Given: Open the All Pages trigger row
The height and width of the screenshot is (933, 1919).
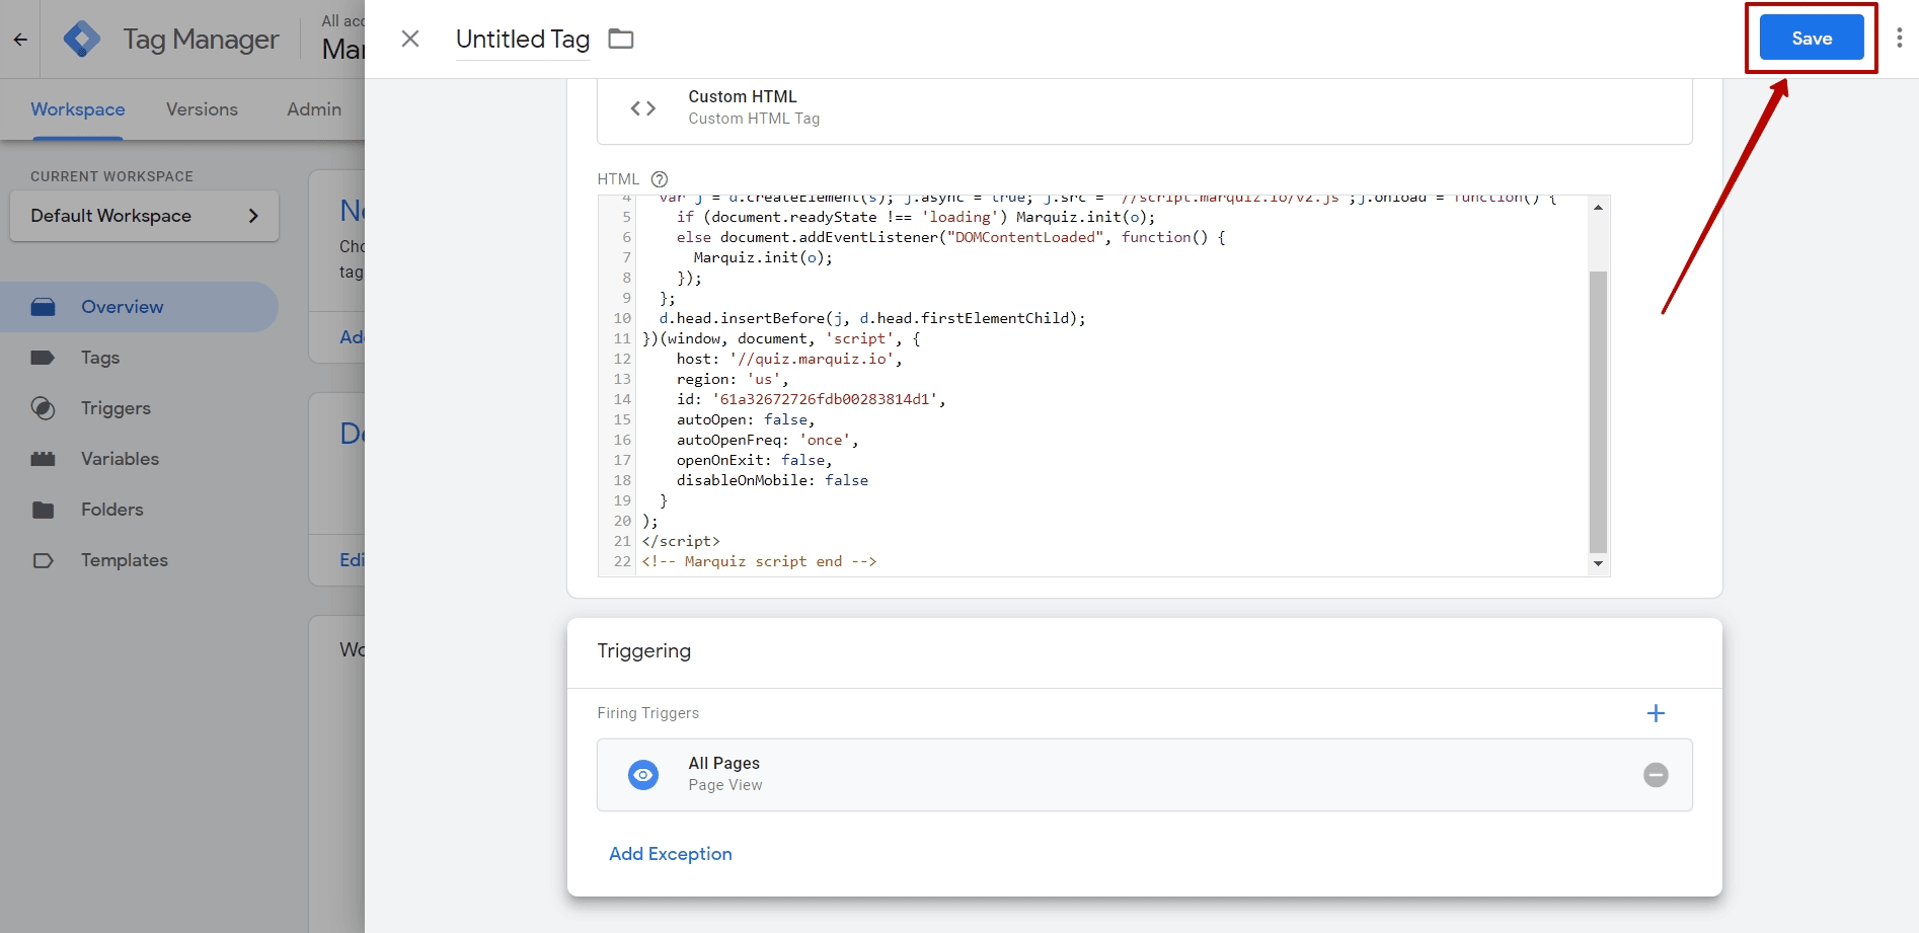Looking at the screenshot, I should tap(1144, 775).
